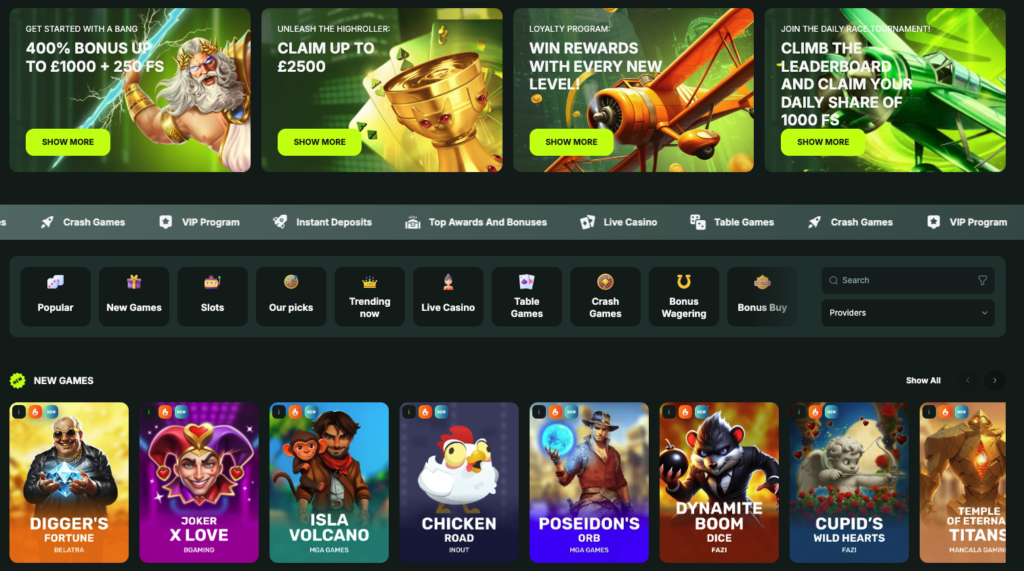Screen dimensions: 1024x571
Task: Click the Trending now crown icon
Action: (370, 282)
